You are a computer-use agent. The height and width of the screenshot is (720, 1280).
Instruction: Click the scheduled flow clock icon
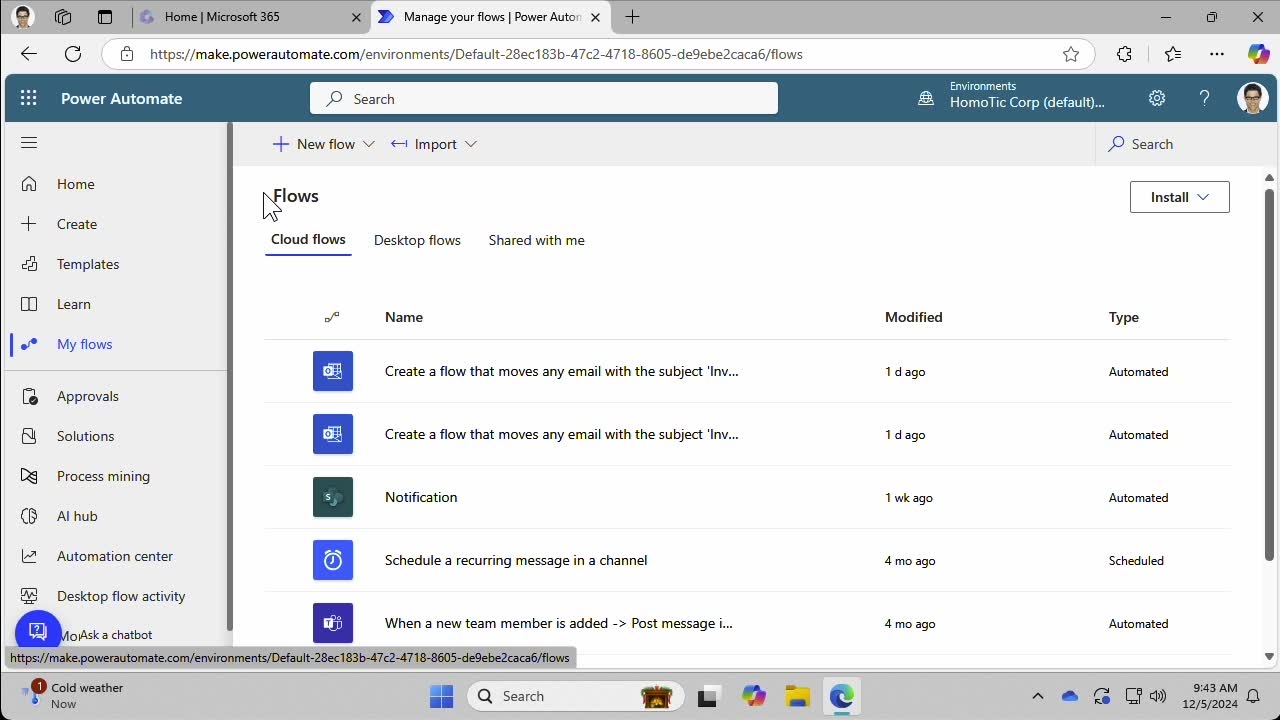click(333, 560)
